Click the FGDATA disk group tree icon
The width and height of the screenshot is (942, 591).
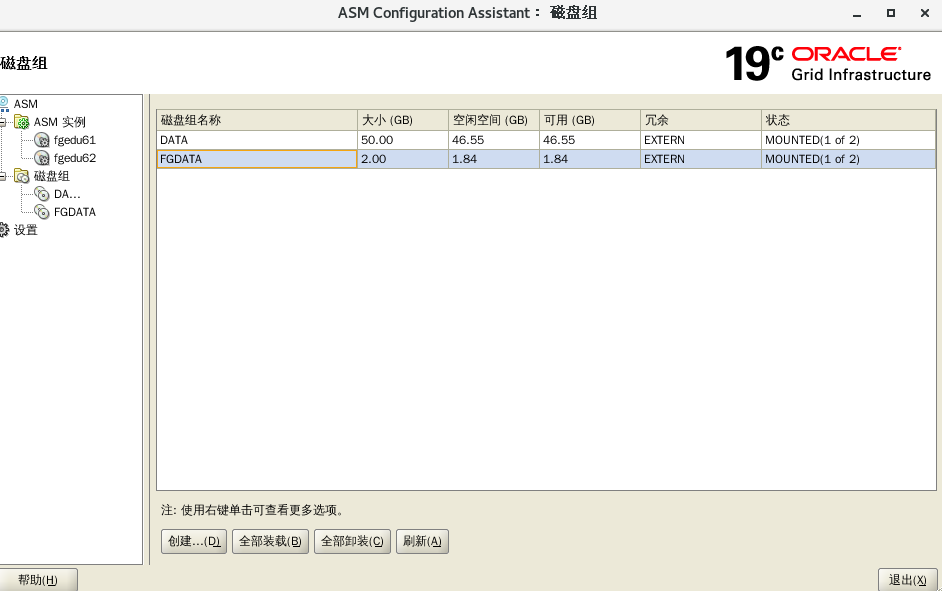click(x=41, y=212)
